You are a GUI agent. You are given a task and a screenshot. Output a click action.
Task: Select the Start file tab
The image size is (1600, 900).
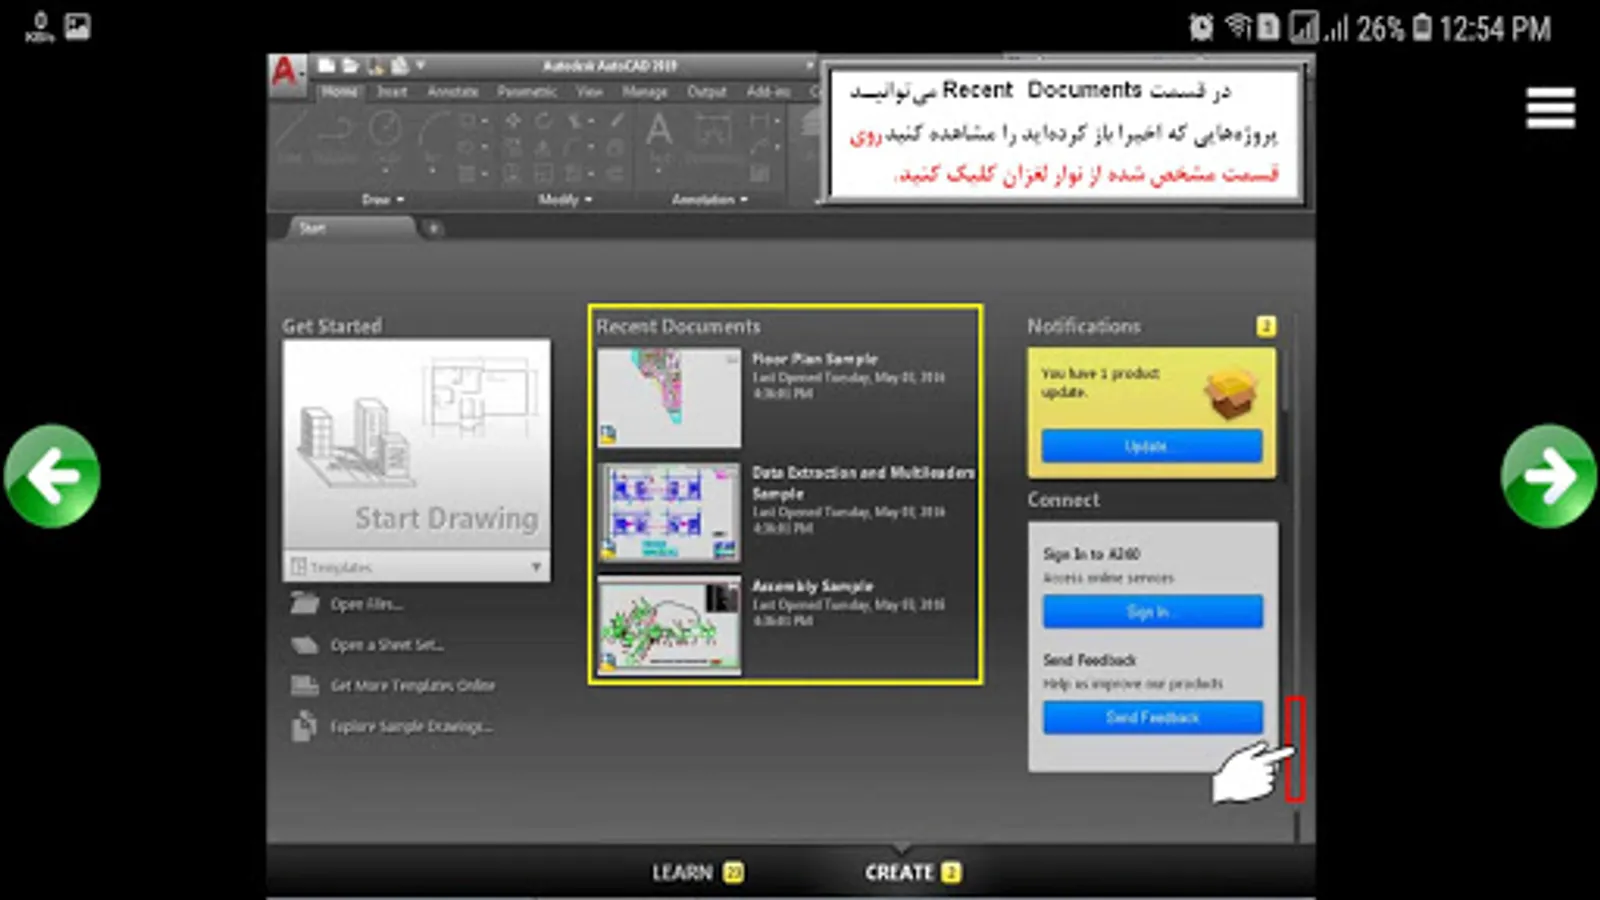click(x=351, y=228)
